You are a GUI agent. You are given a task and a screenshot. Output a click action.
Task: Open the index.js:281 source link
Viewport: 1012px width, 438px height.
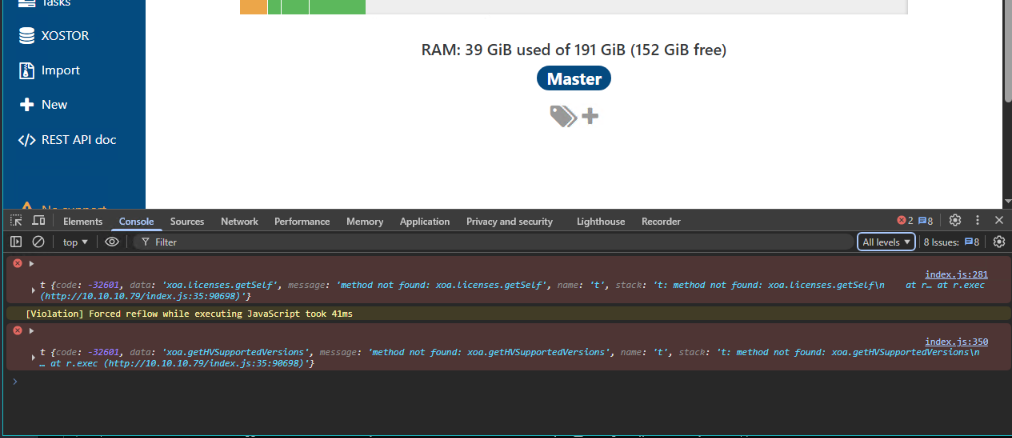pos(956,274)
